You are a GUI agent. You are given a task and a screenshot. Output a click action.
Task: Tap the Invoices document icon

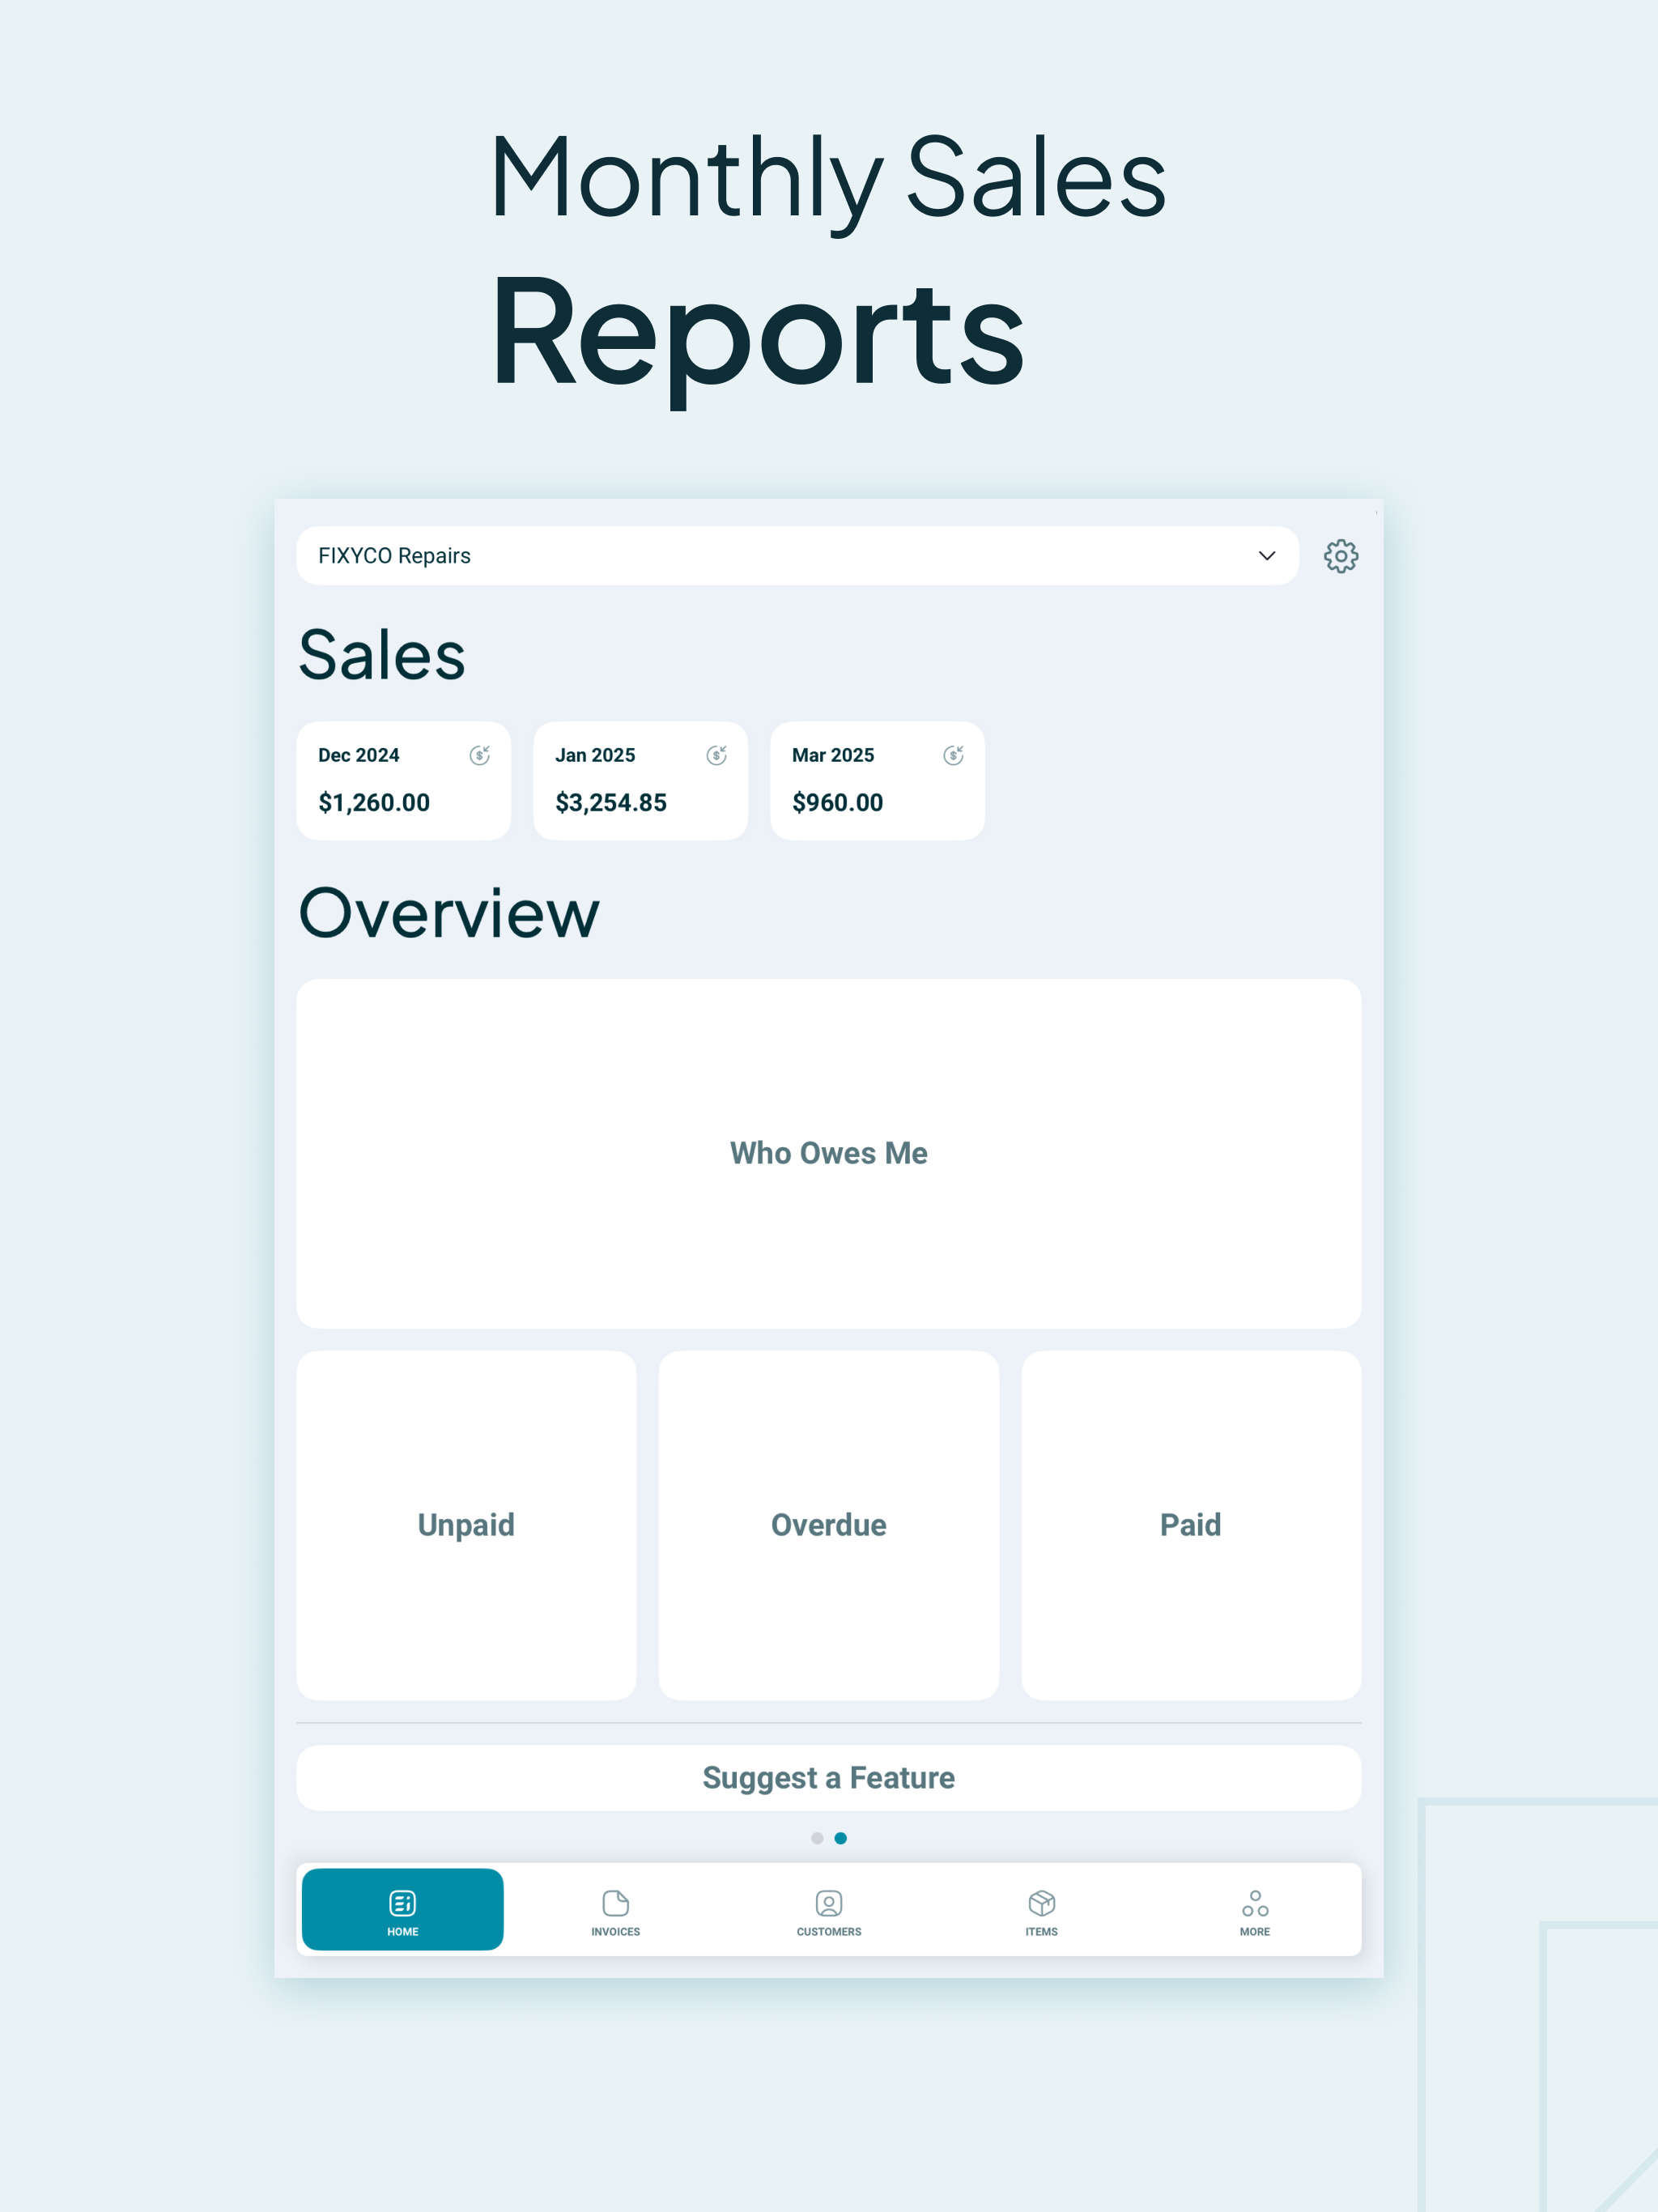[x=615, y=1902]
